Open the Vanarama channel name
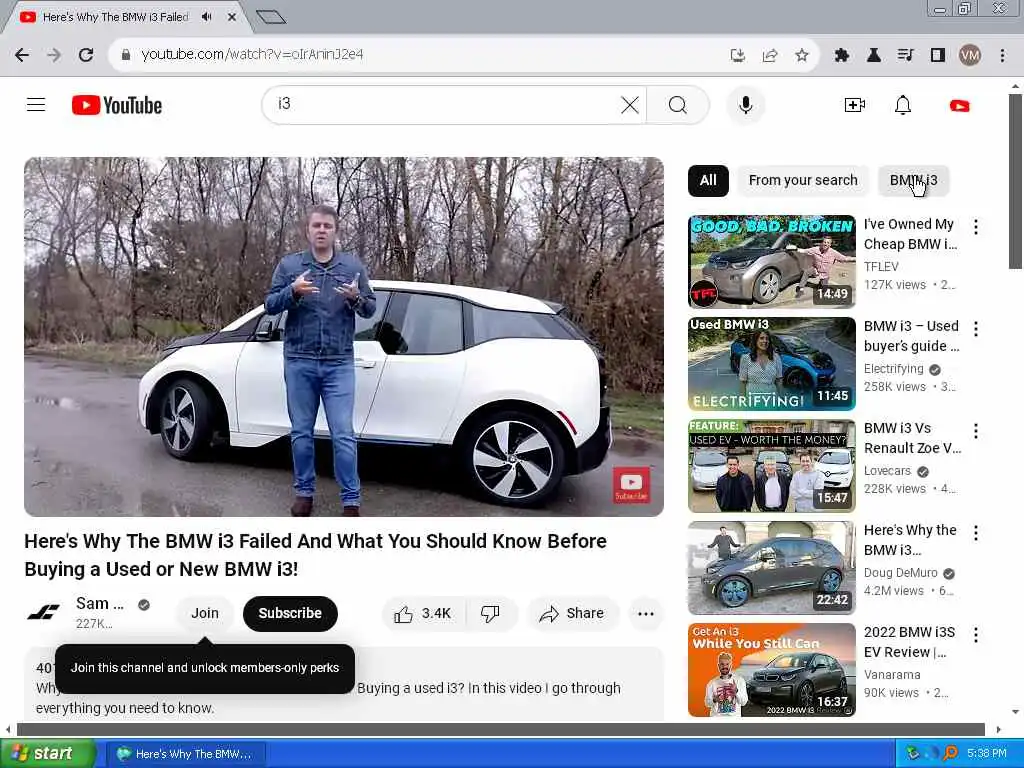The image size is (1024, 768). (891, 675)
